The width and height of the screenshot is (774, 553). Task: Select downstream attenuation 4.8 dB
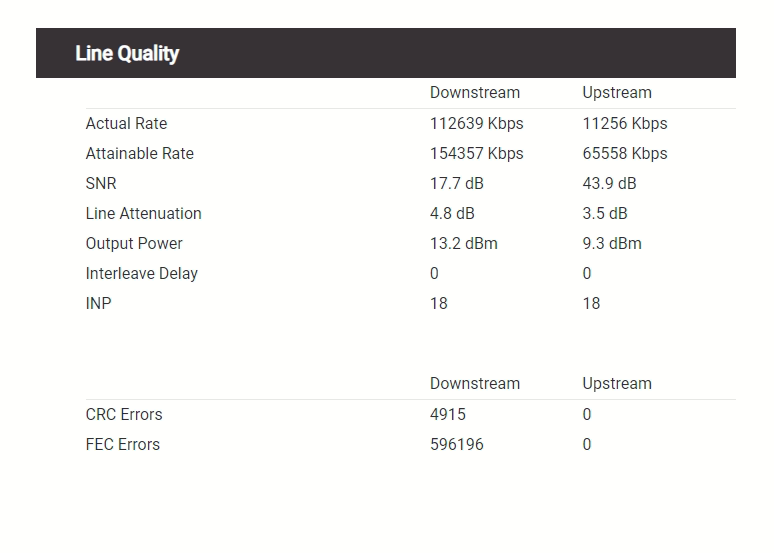[x=452, y=214]
